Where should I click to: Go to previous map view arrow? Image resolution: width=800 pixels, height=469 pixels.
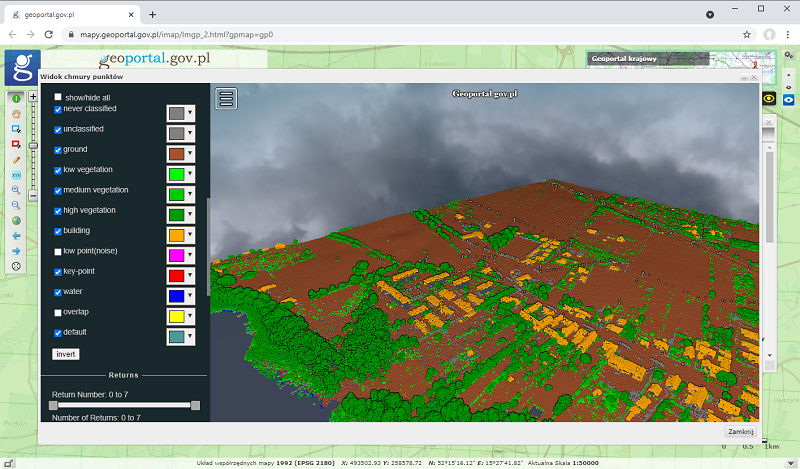pos(16,235)
